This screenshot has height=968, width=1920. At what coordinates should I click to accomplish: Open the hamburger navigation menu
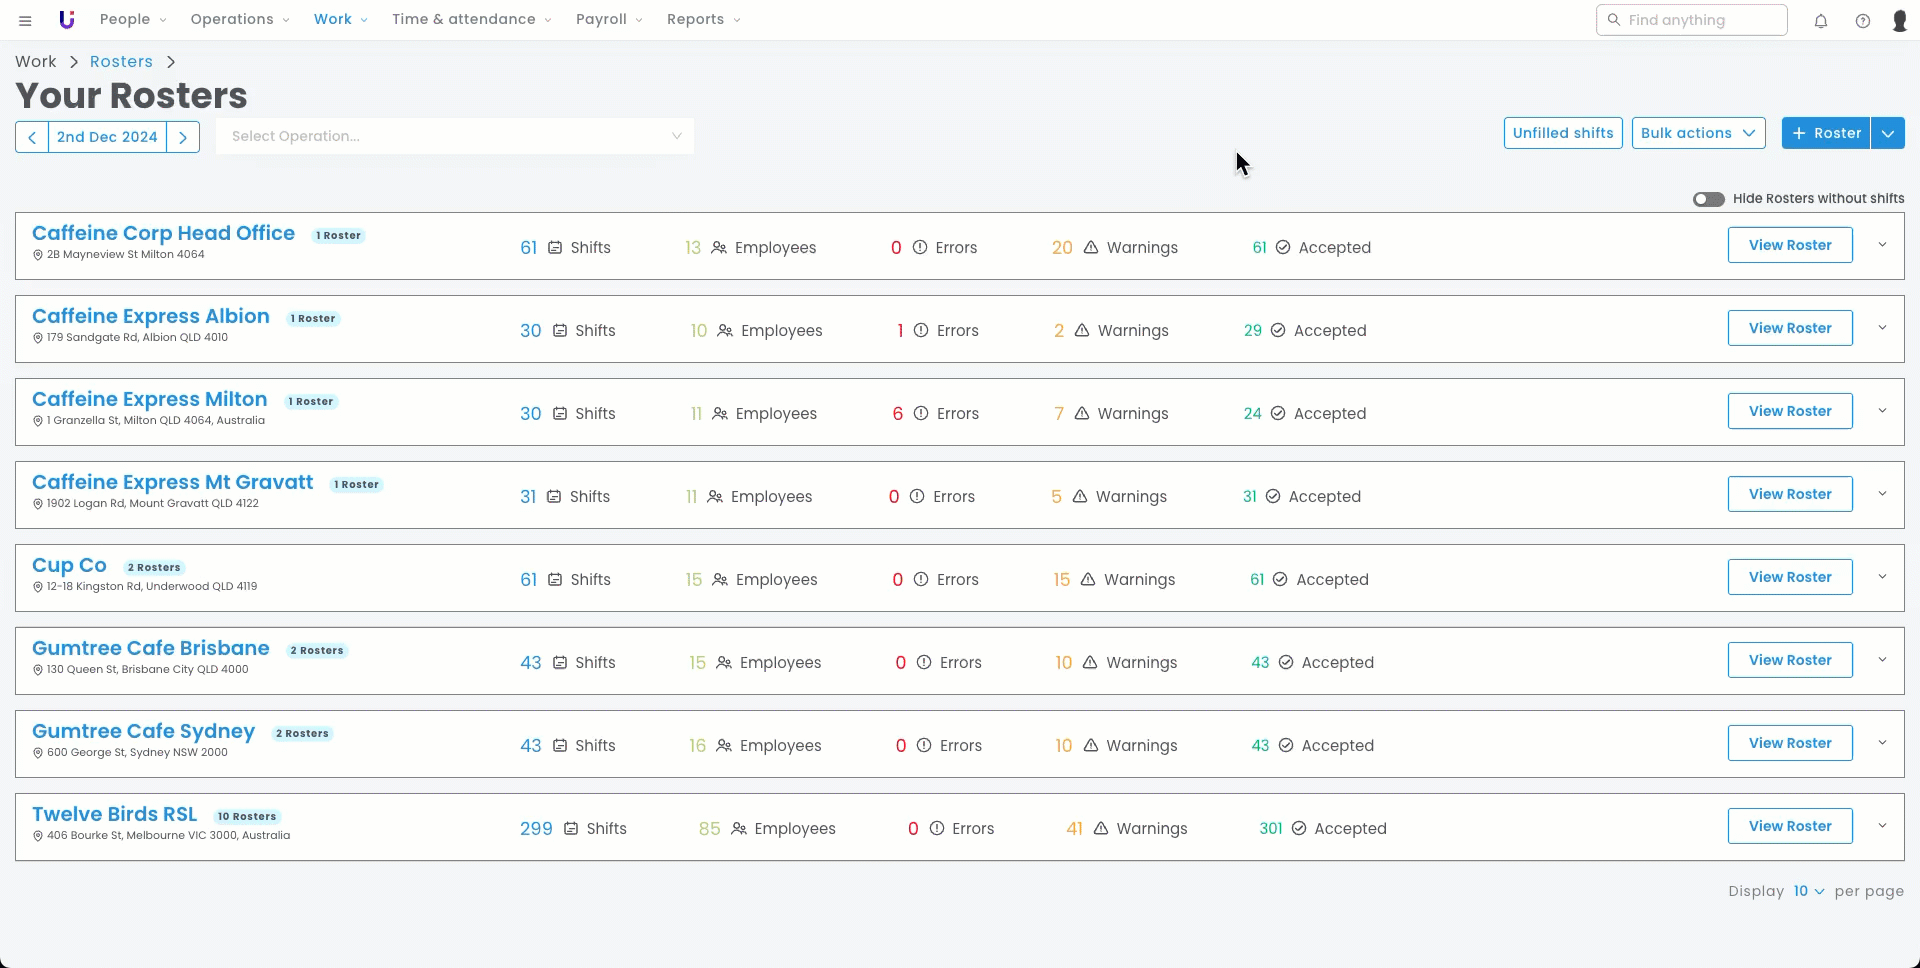pos(25,20)
